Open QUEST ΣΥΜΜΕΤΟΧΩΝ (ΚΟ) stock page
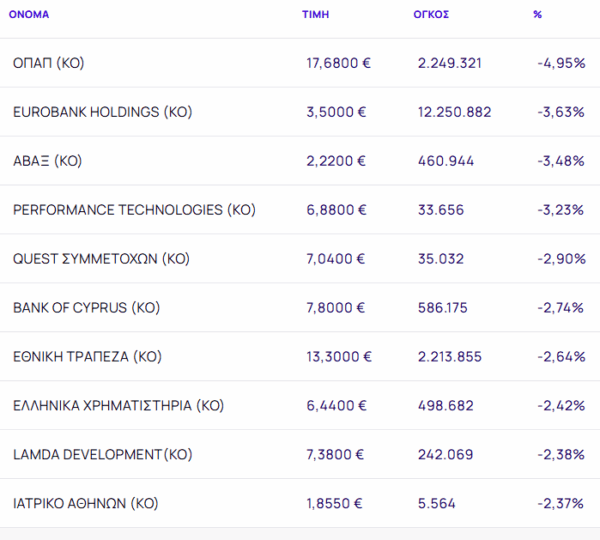The height and width of the screenshot is (540, 600). pos(101,259)
